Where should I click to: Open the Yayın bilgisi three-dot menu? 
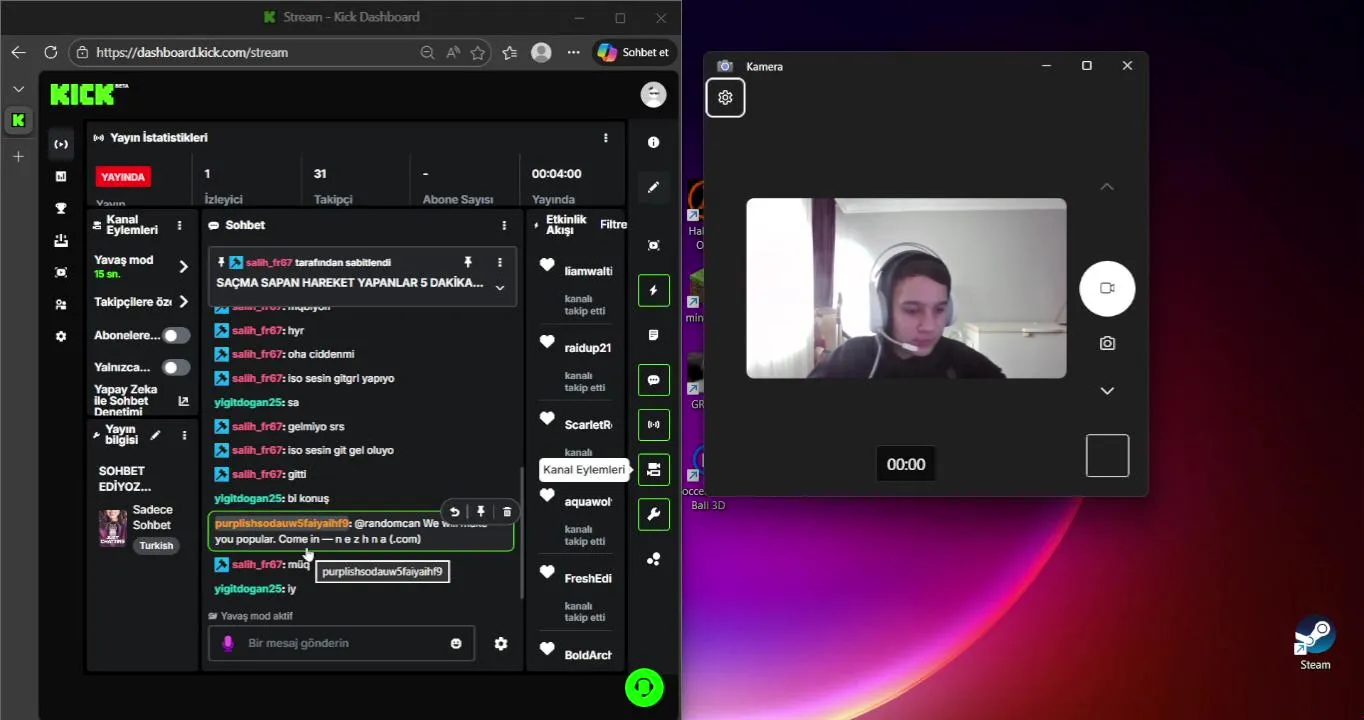click(184, 435)
